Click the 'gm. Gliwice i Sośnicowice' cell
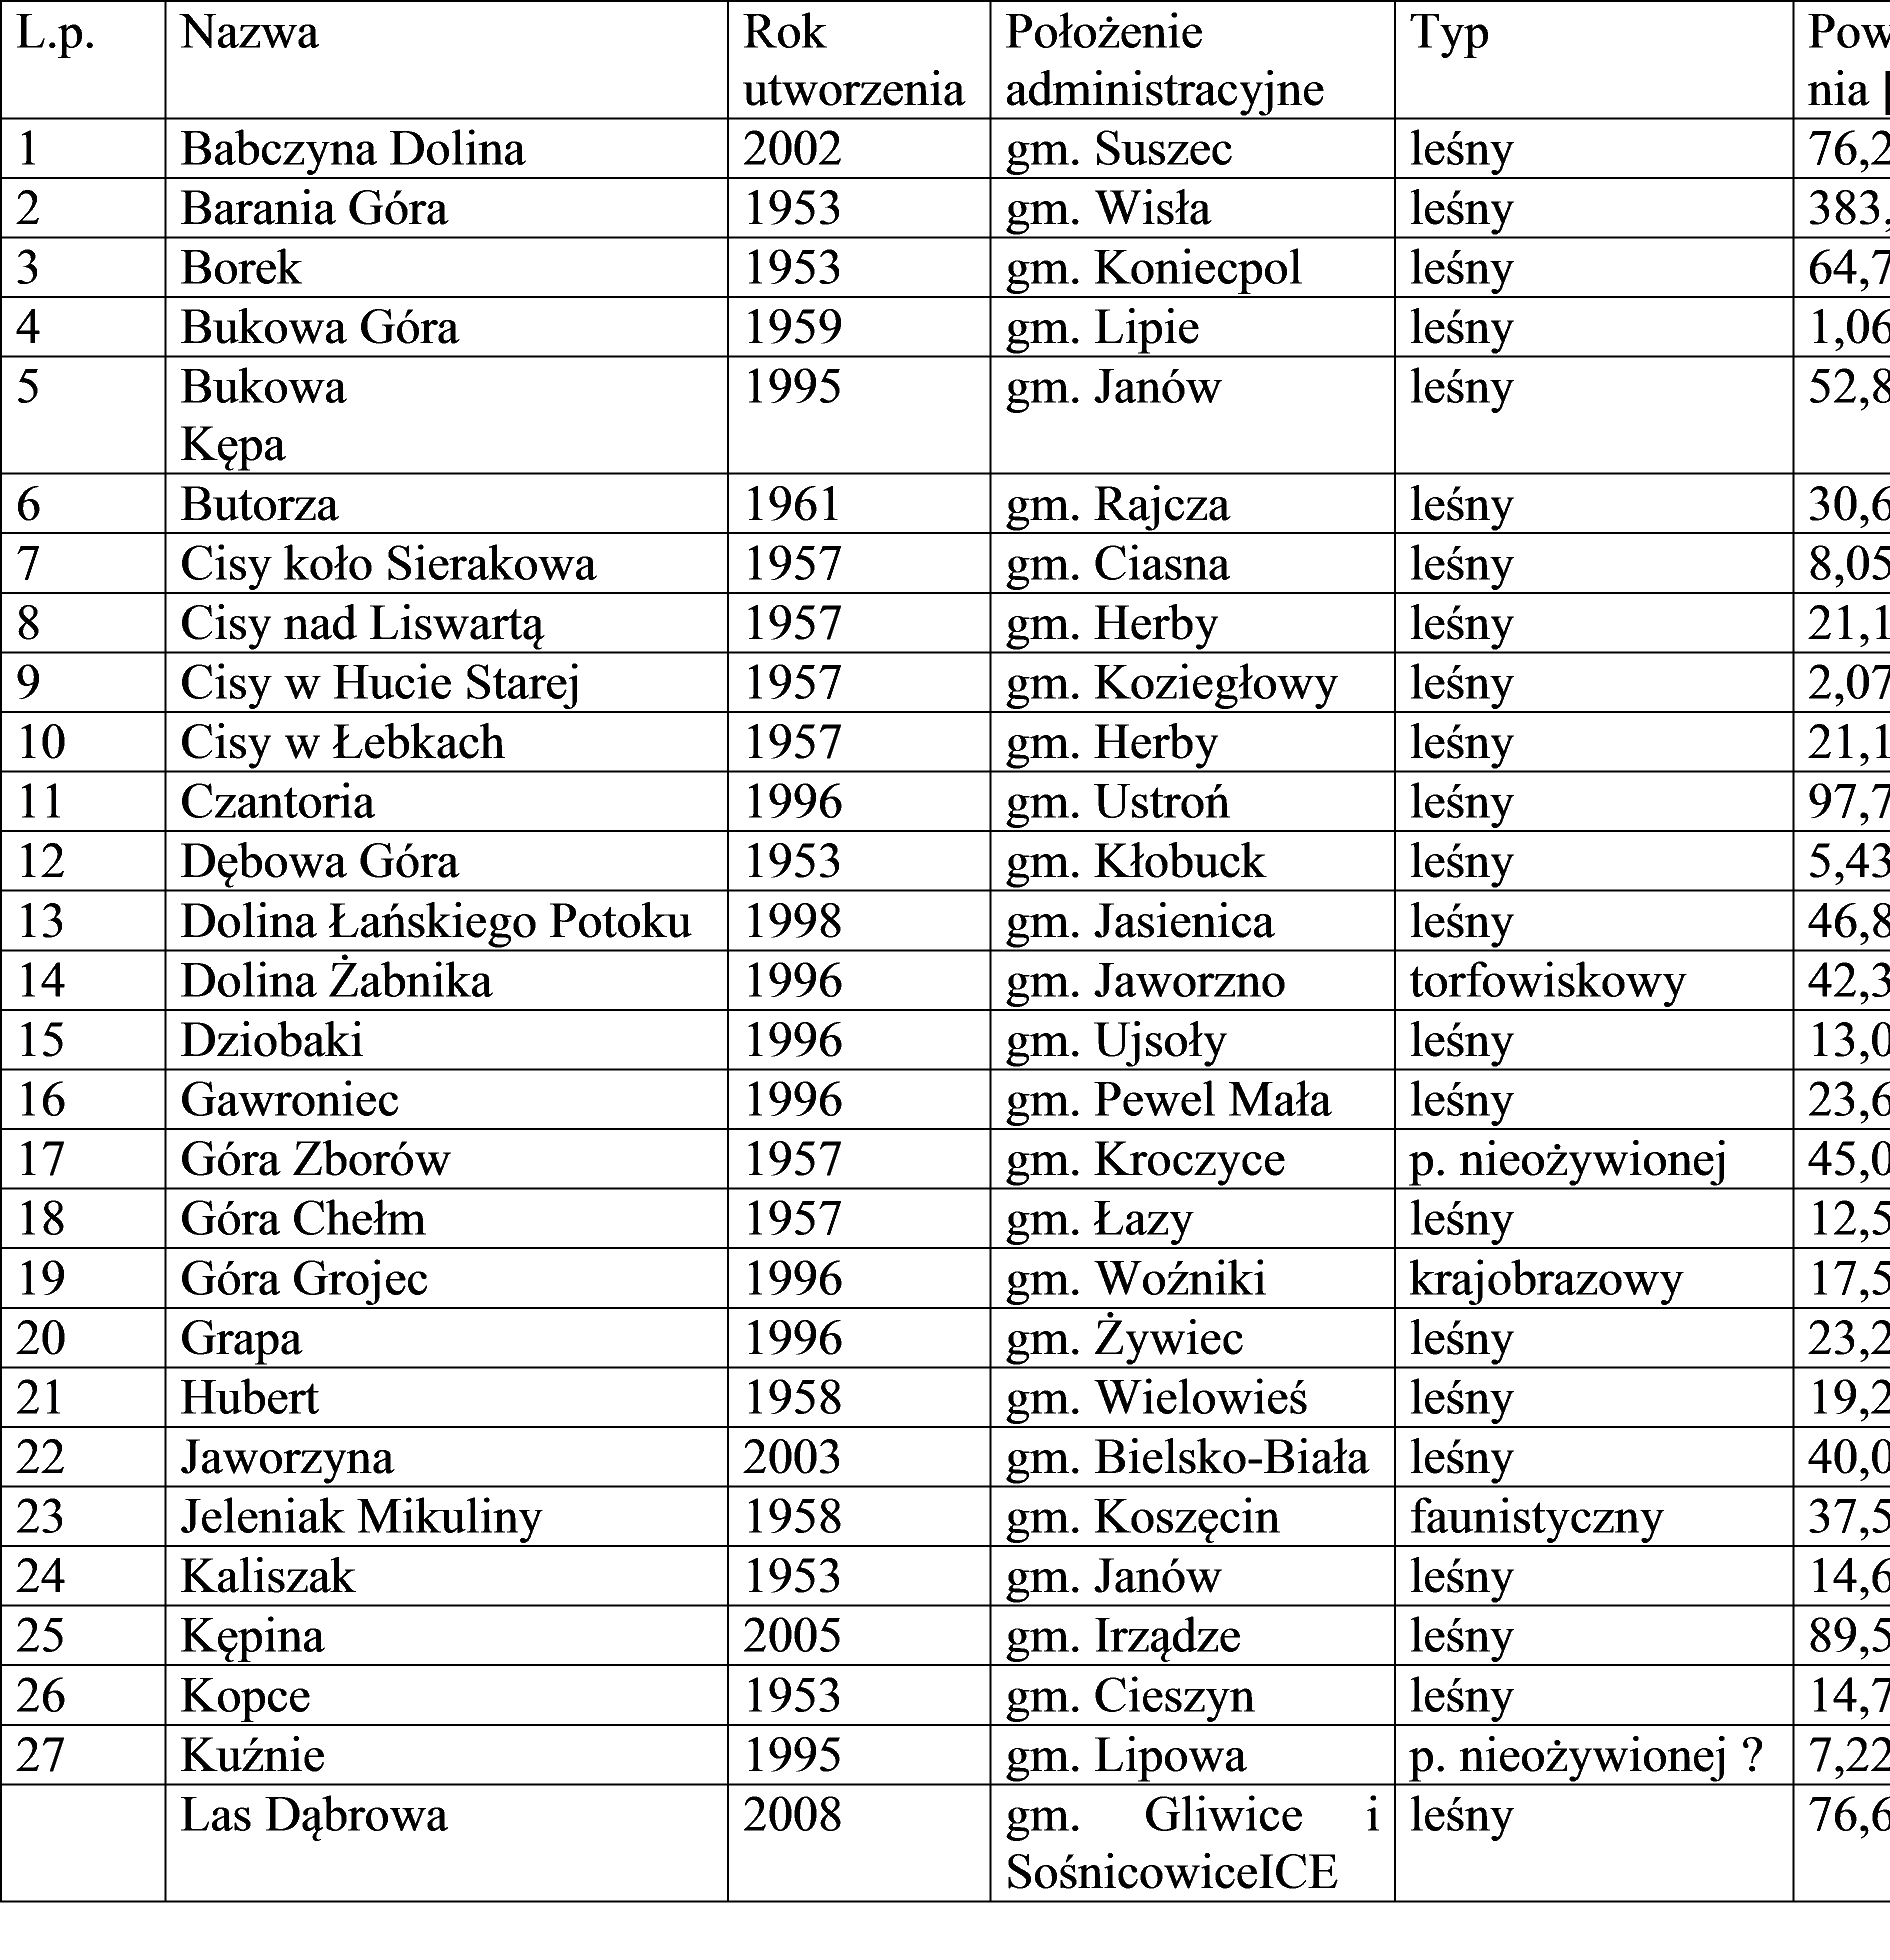The image size is (1890, 1960). pos(1192,1842)
